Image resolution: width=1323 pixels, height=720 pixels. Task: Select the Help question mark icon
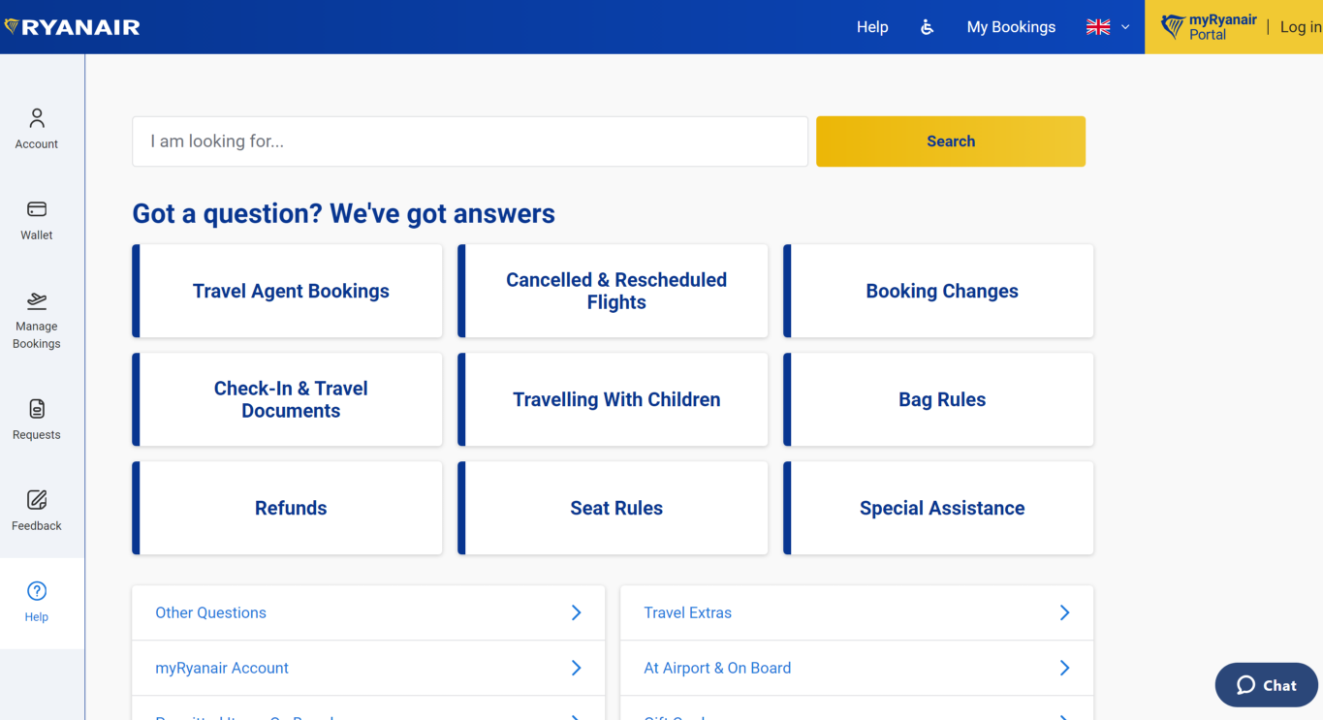37,591
